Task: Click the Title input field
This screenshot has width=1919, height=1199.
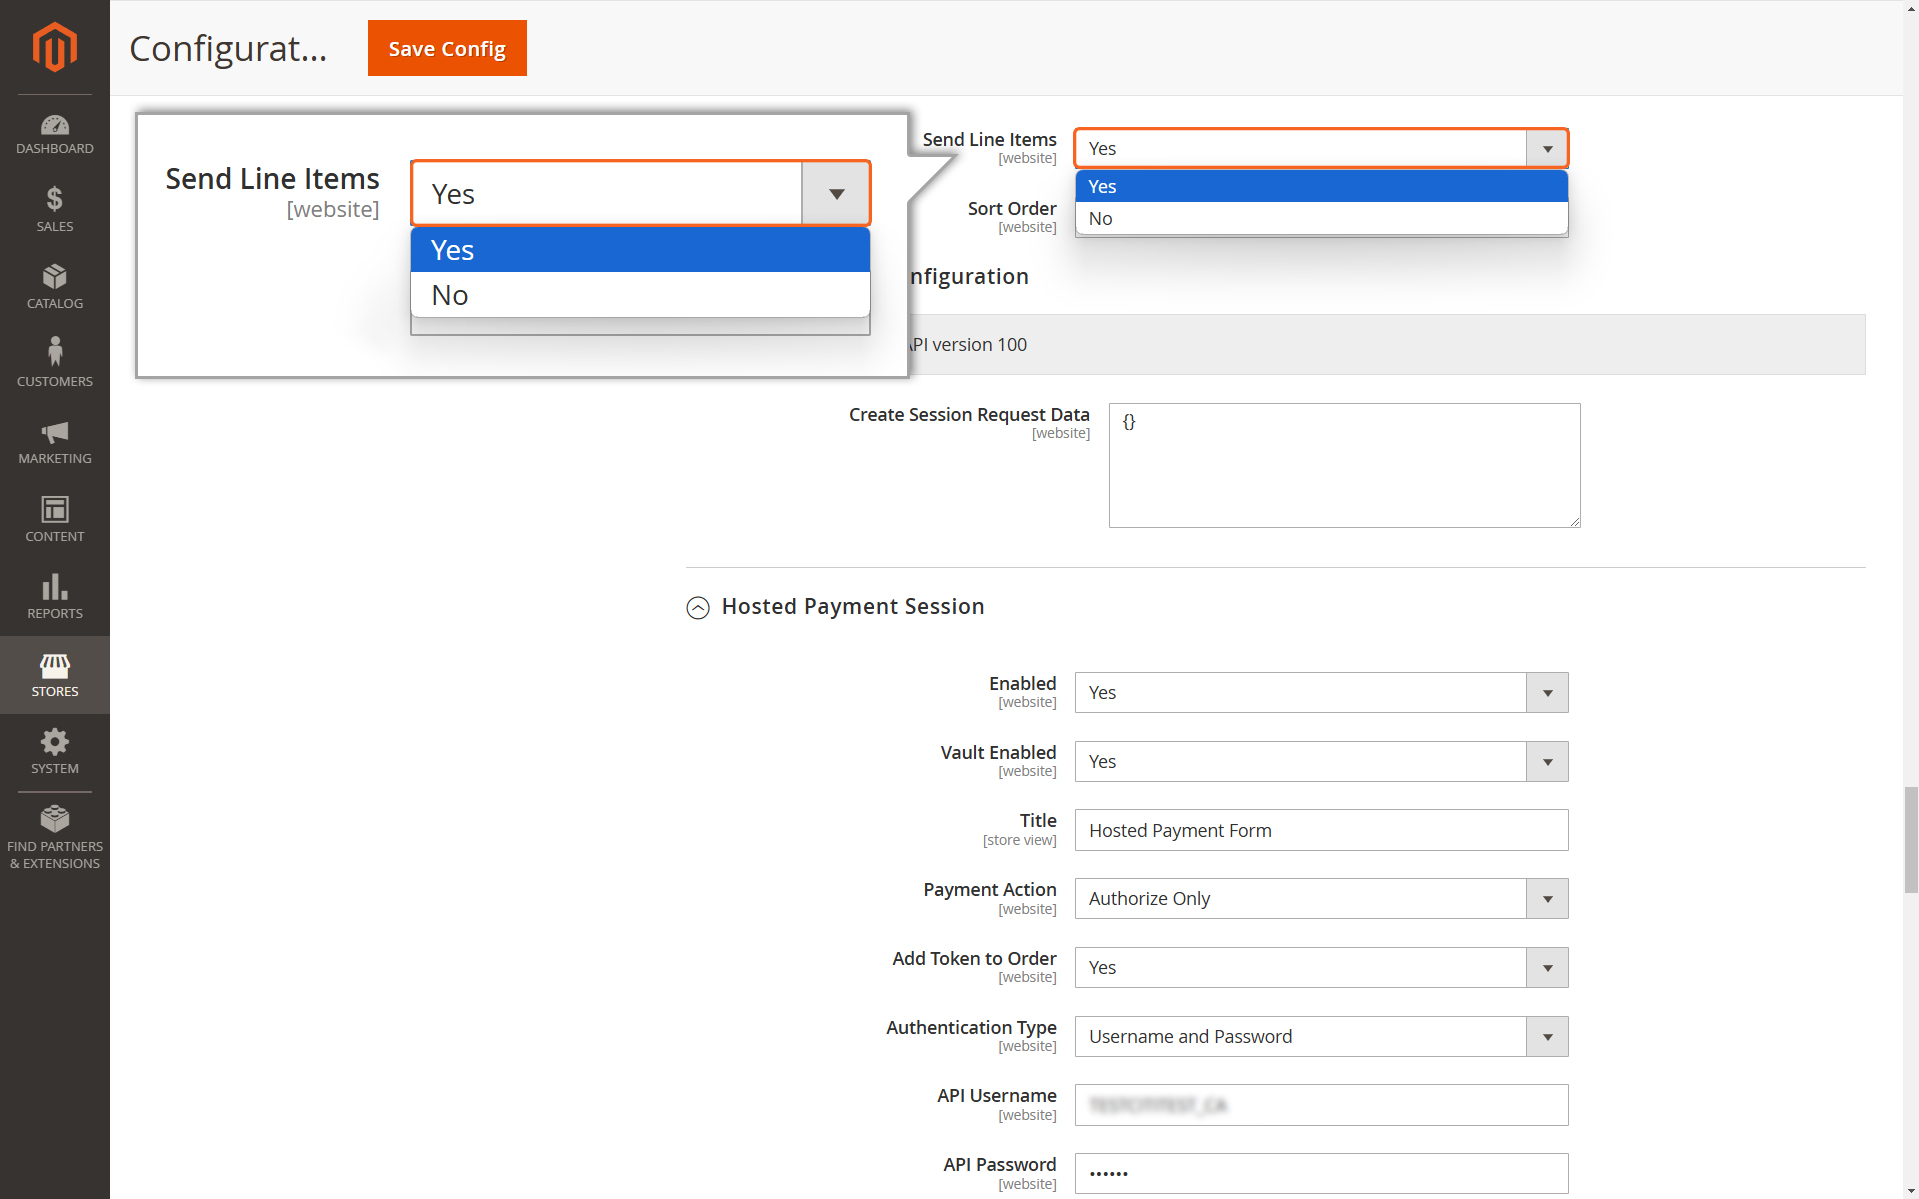Action: coord(1321,830)
